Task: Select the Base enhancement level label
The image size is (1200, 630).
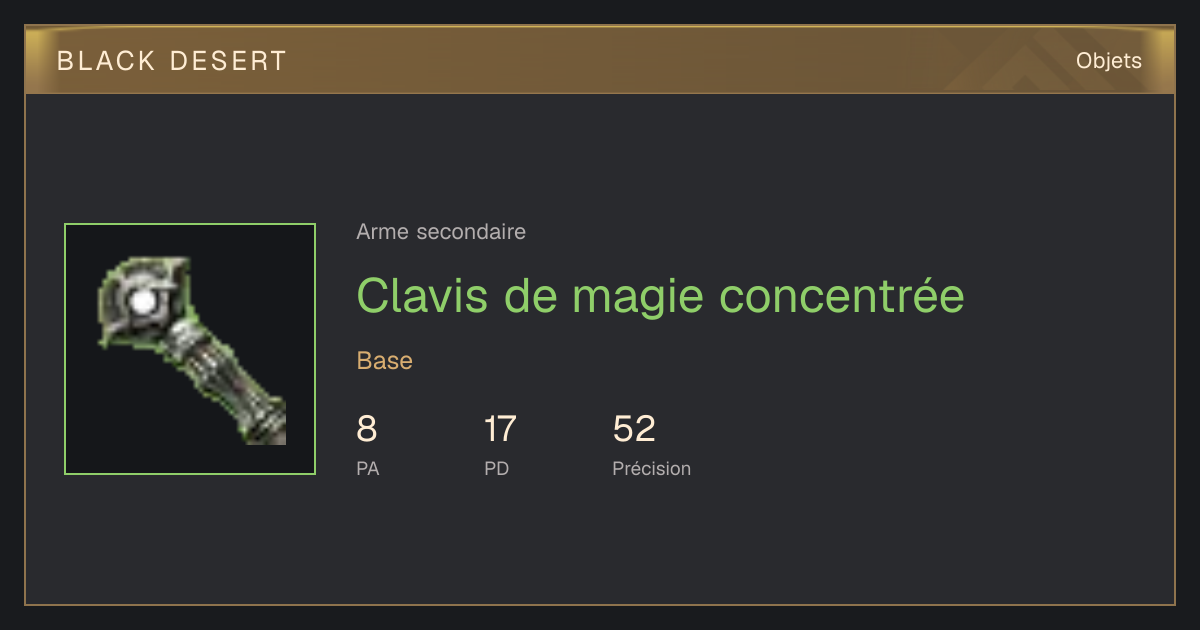Action: pyautogui.click(x=385, y=361)
